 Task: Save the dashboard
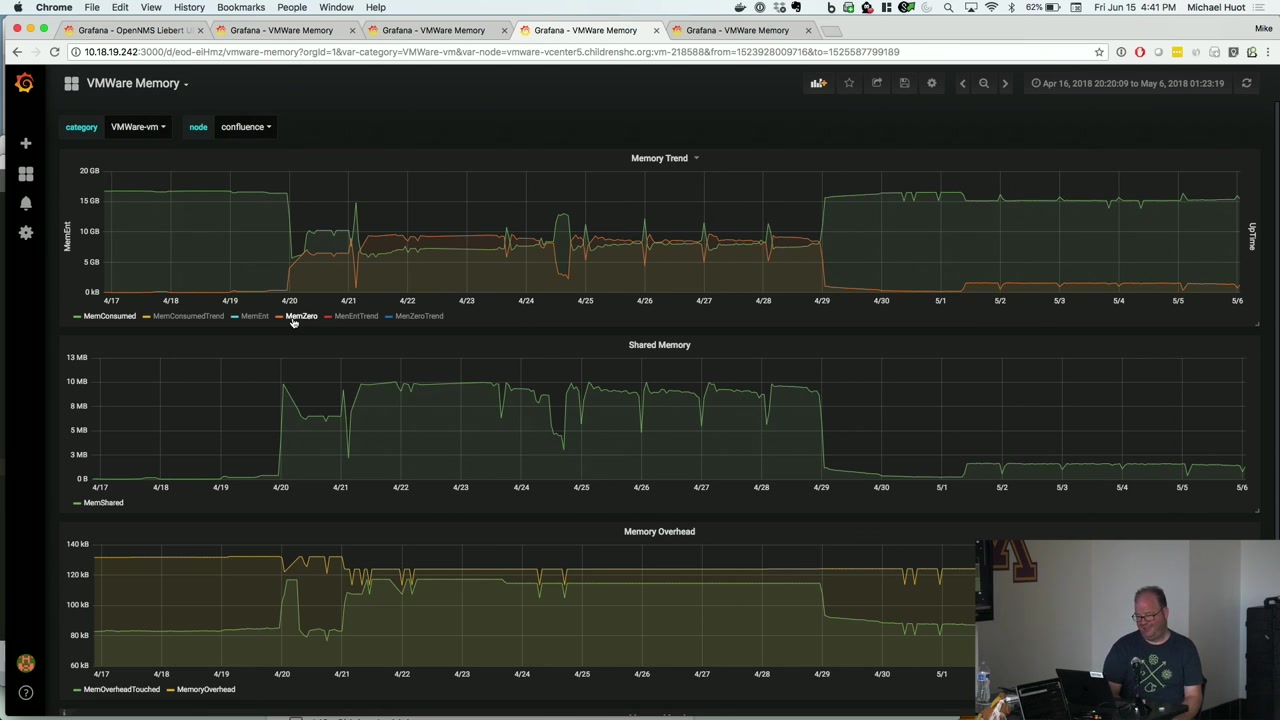(x=904, y=83)
